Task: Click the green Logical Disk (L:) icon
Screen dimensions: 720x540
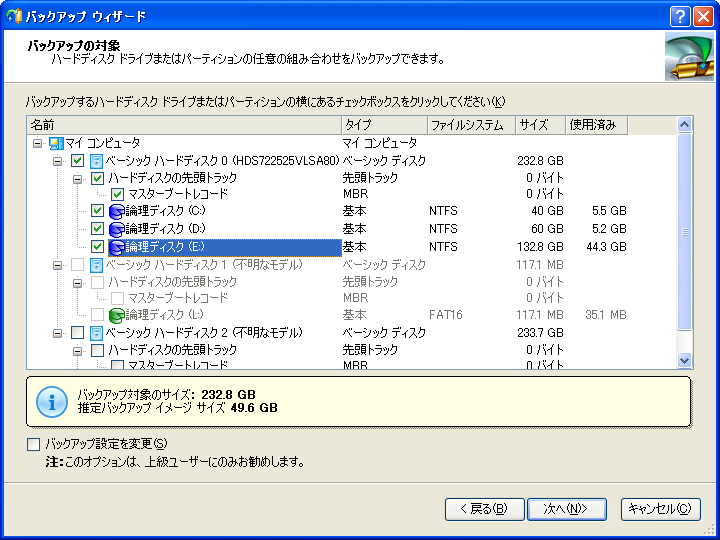Action: pos(117,315)
